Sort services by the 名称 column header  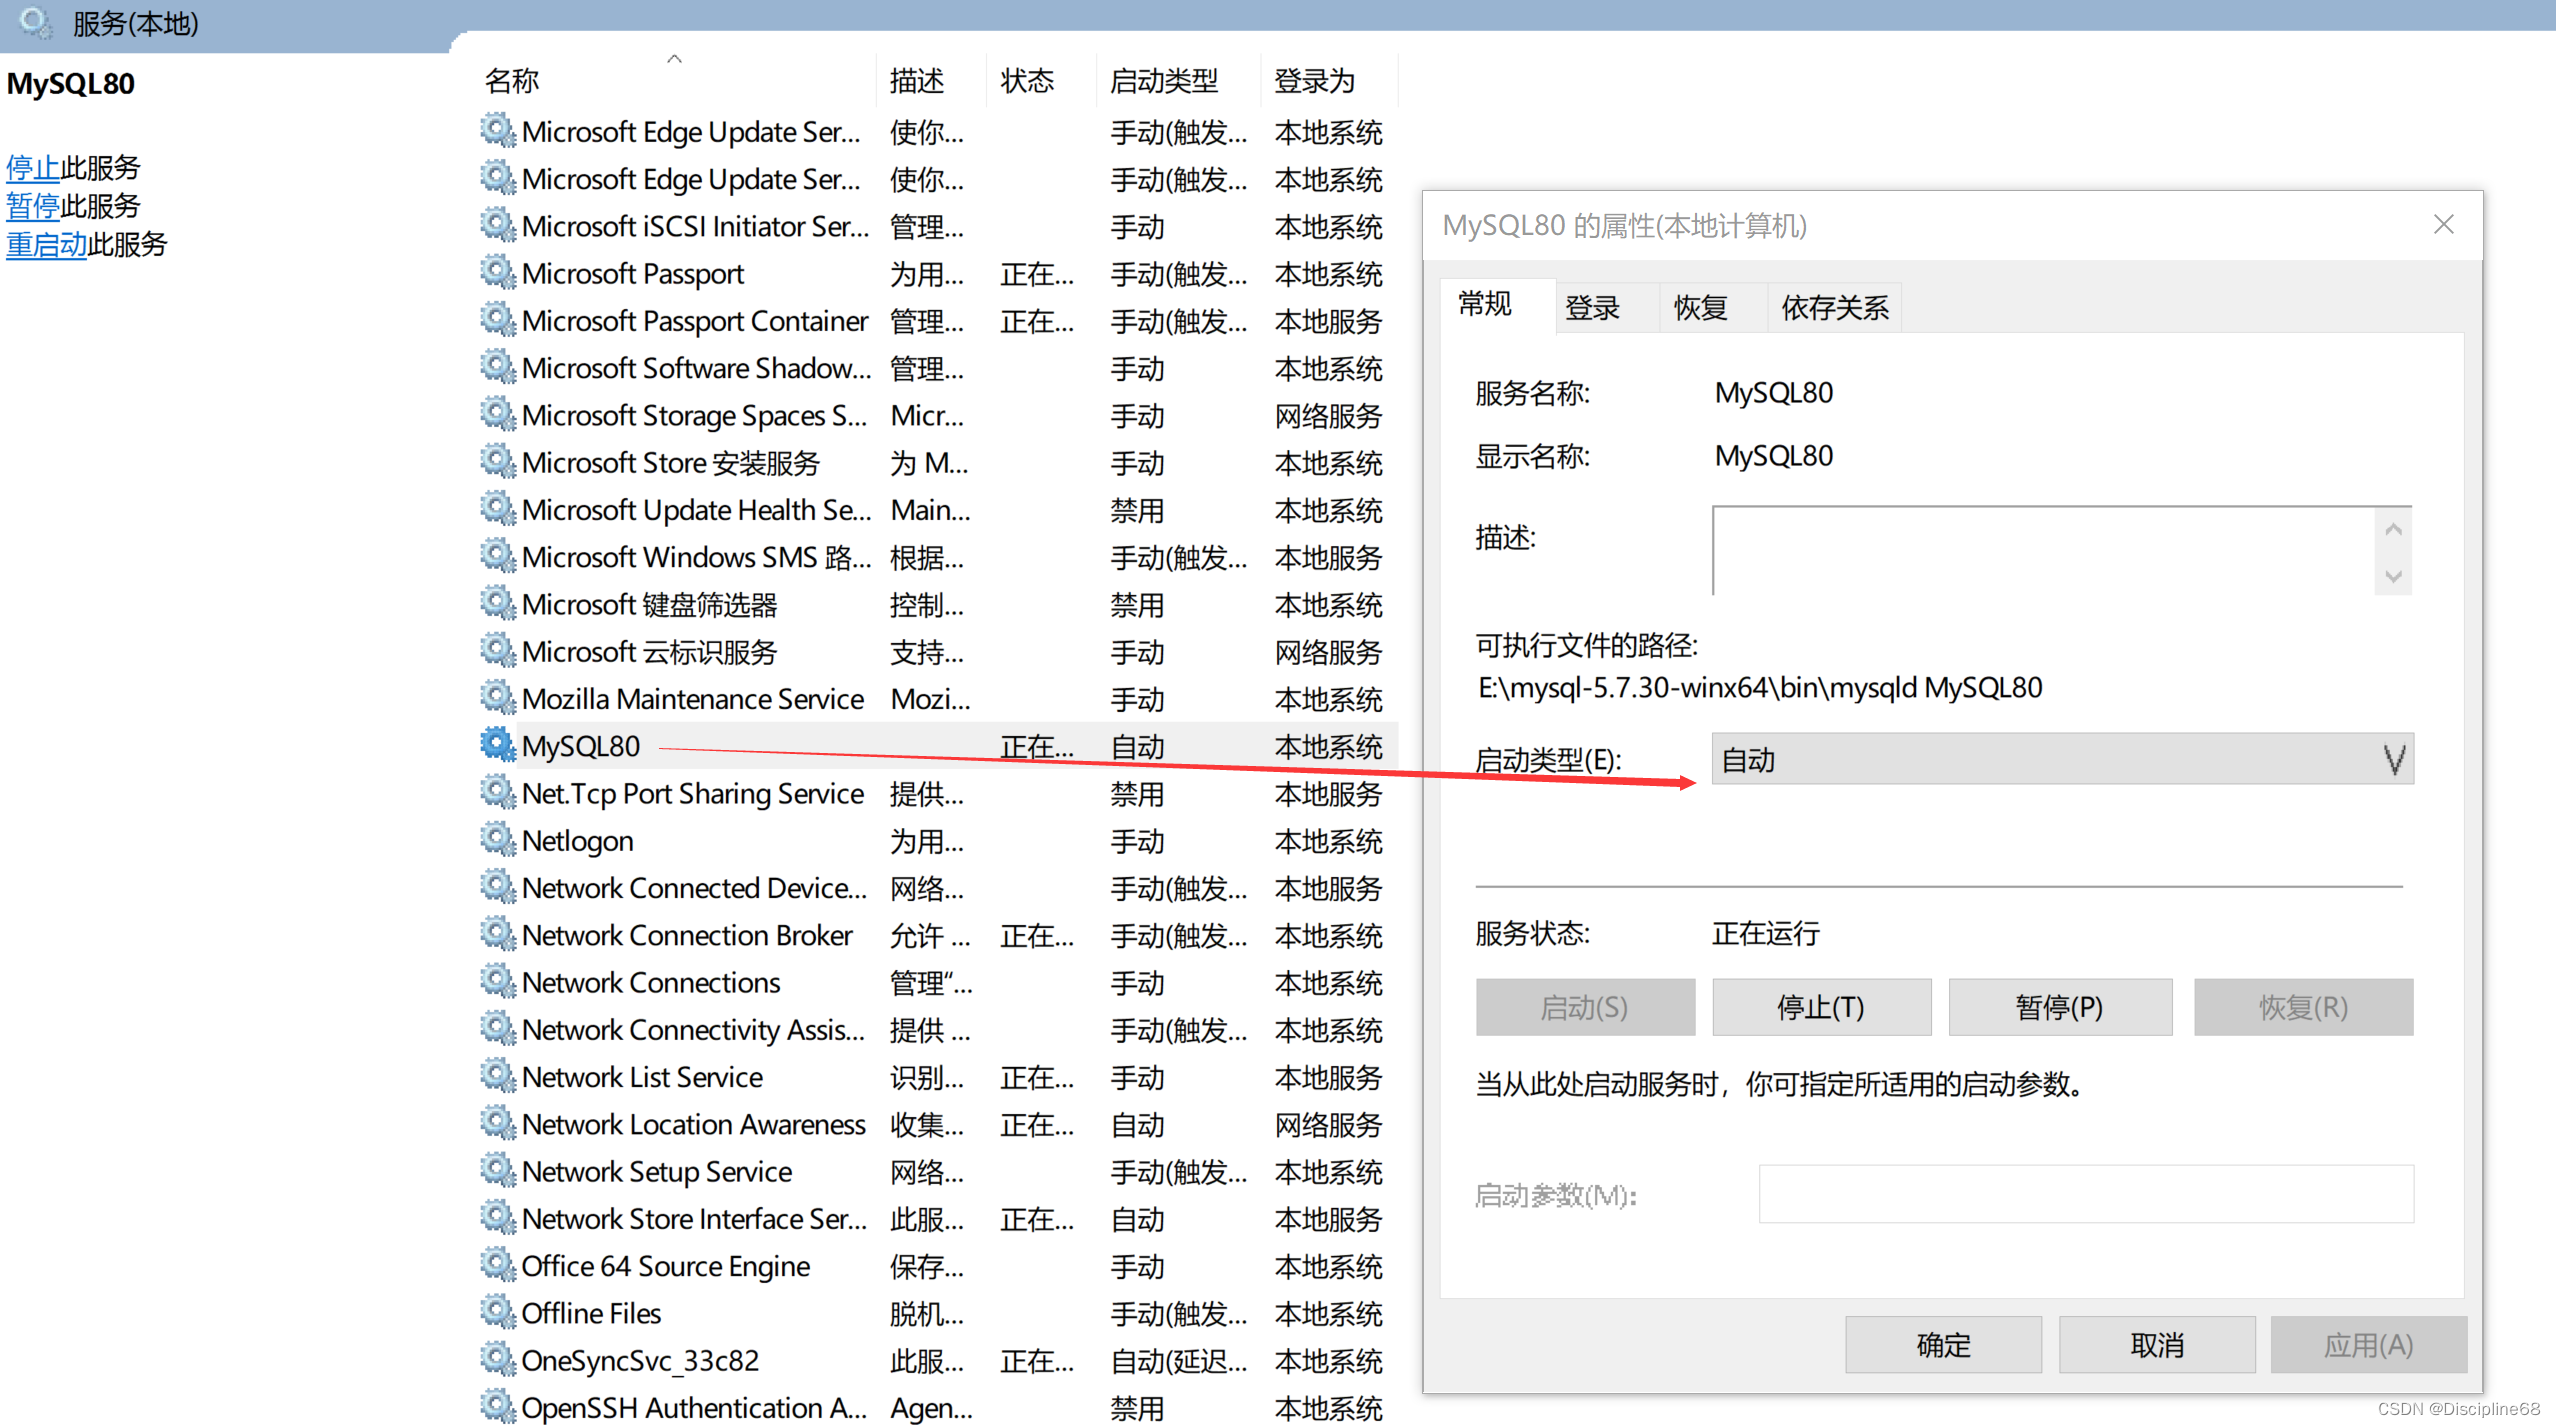click(x=512, y=80)
